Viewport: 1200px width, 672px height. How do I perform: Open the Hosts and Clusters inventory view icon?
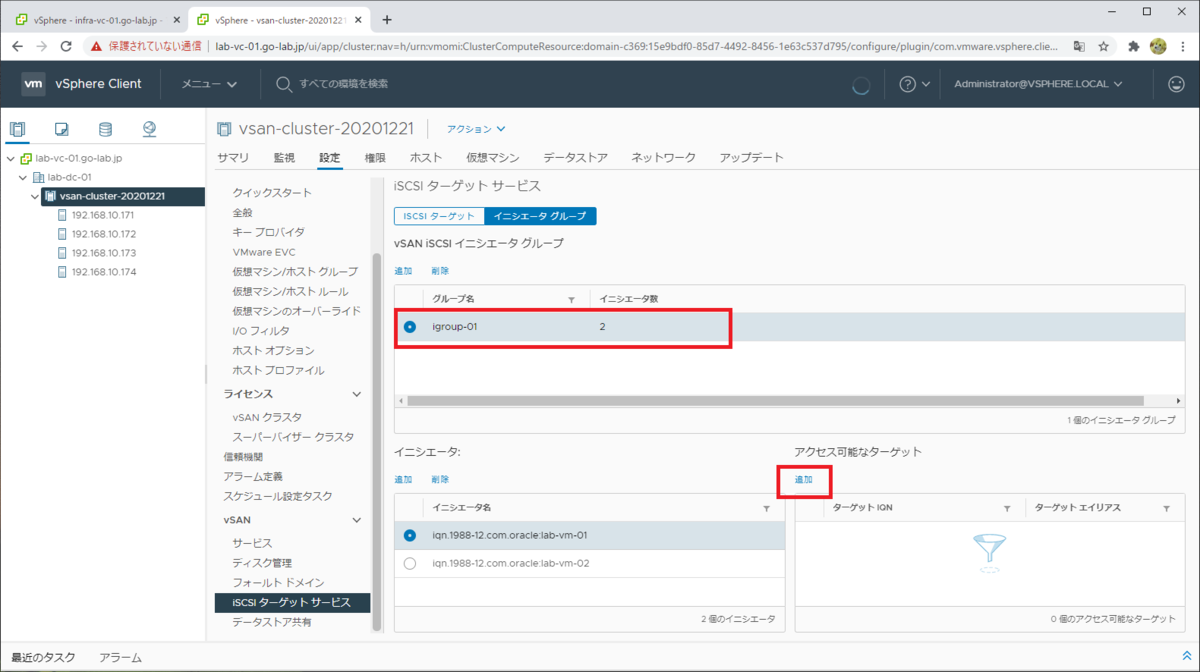pos(17,129)
